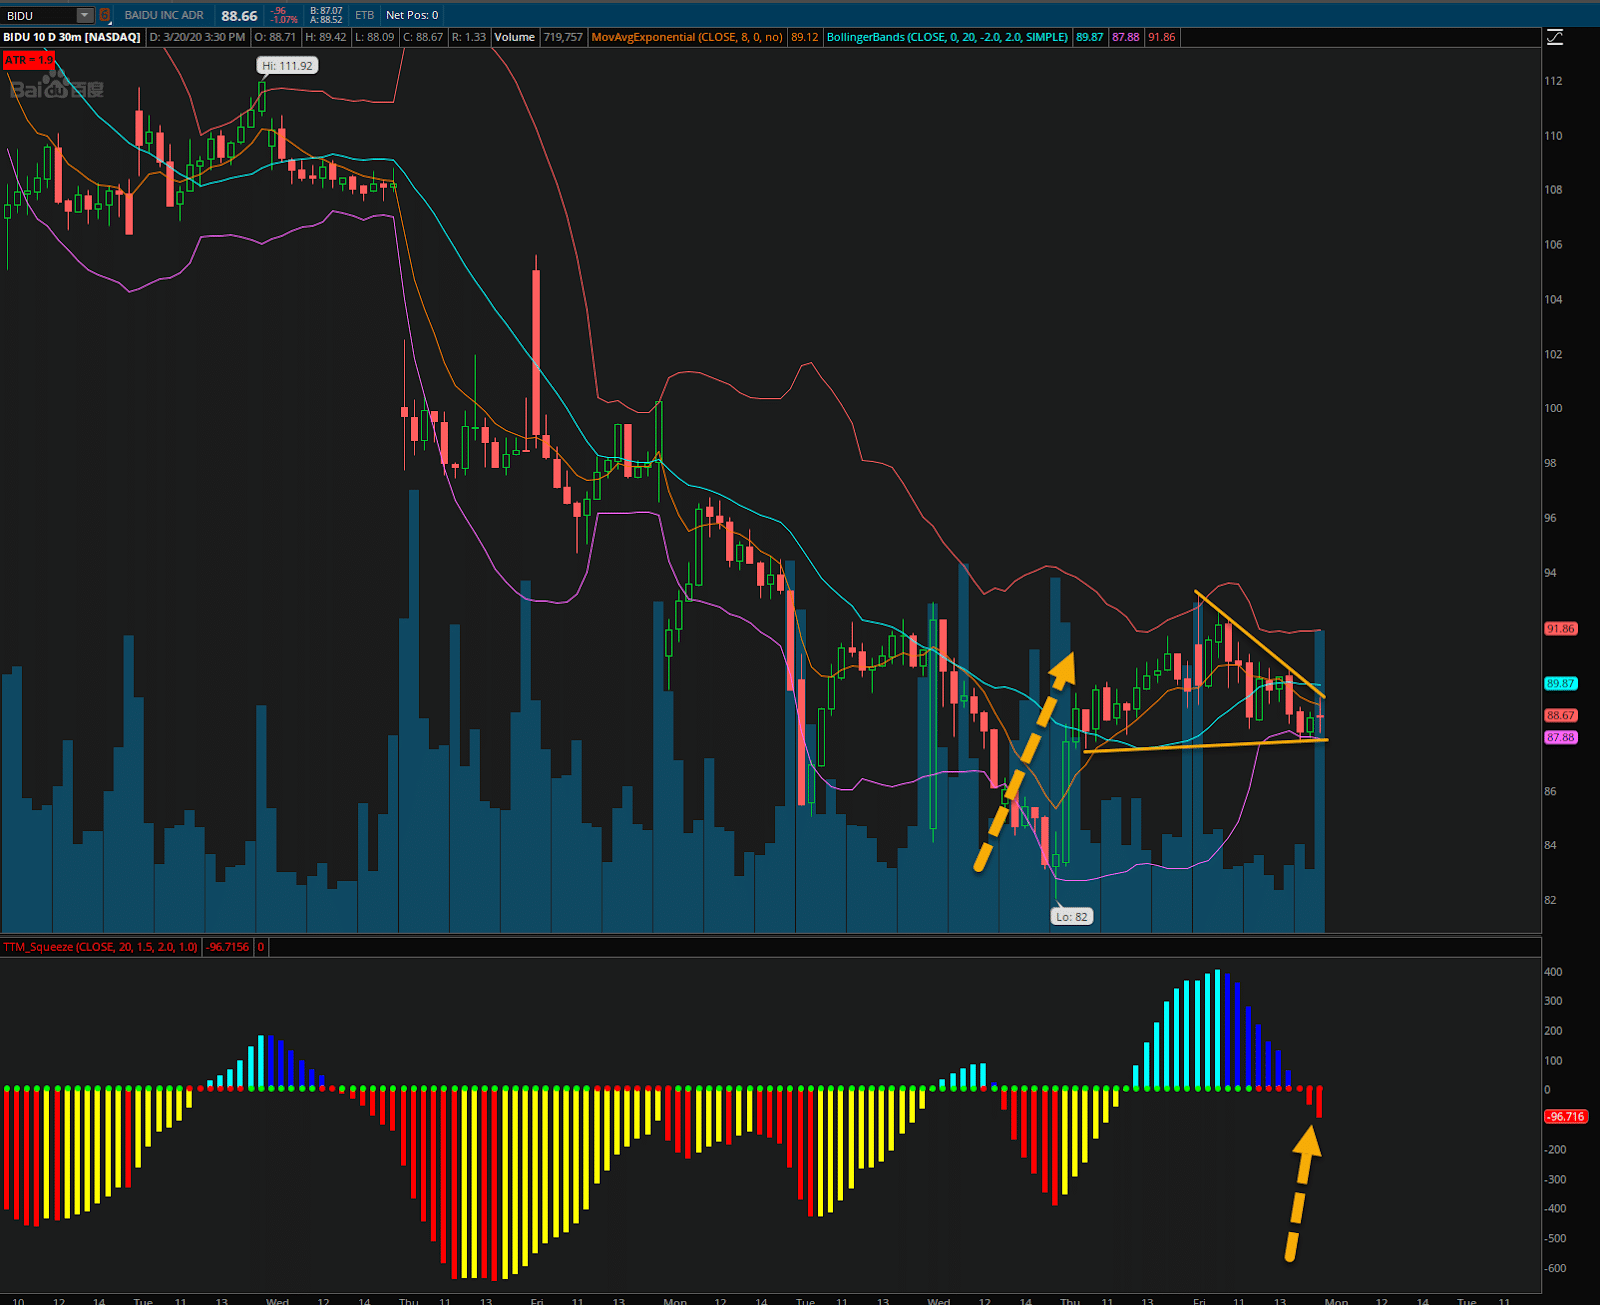Click the ATR = 1.9 red label

(28, 60)
